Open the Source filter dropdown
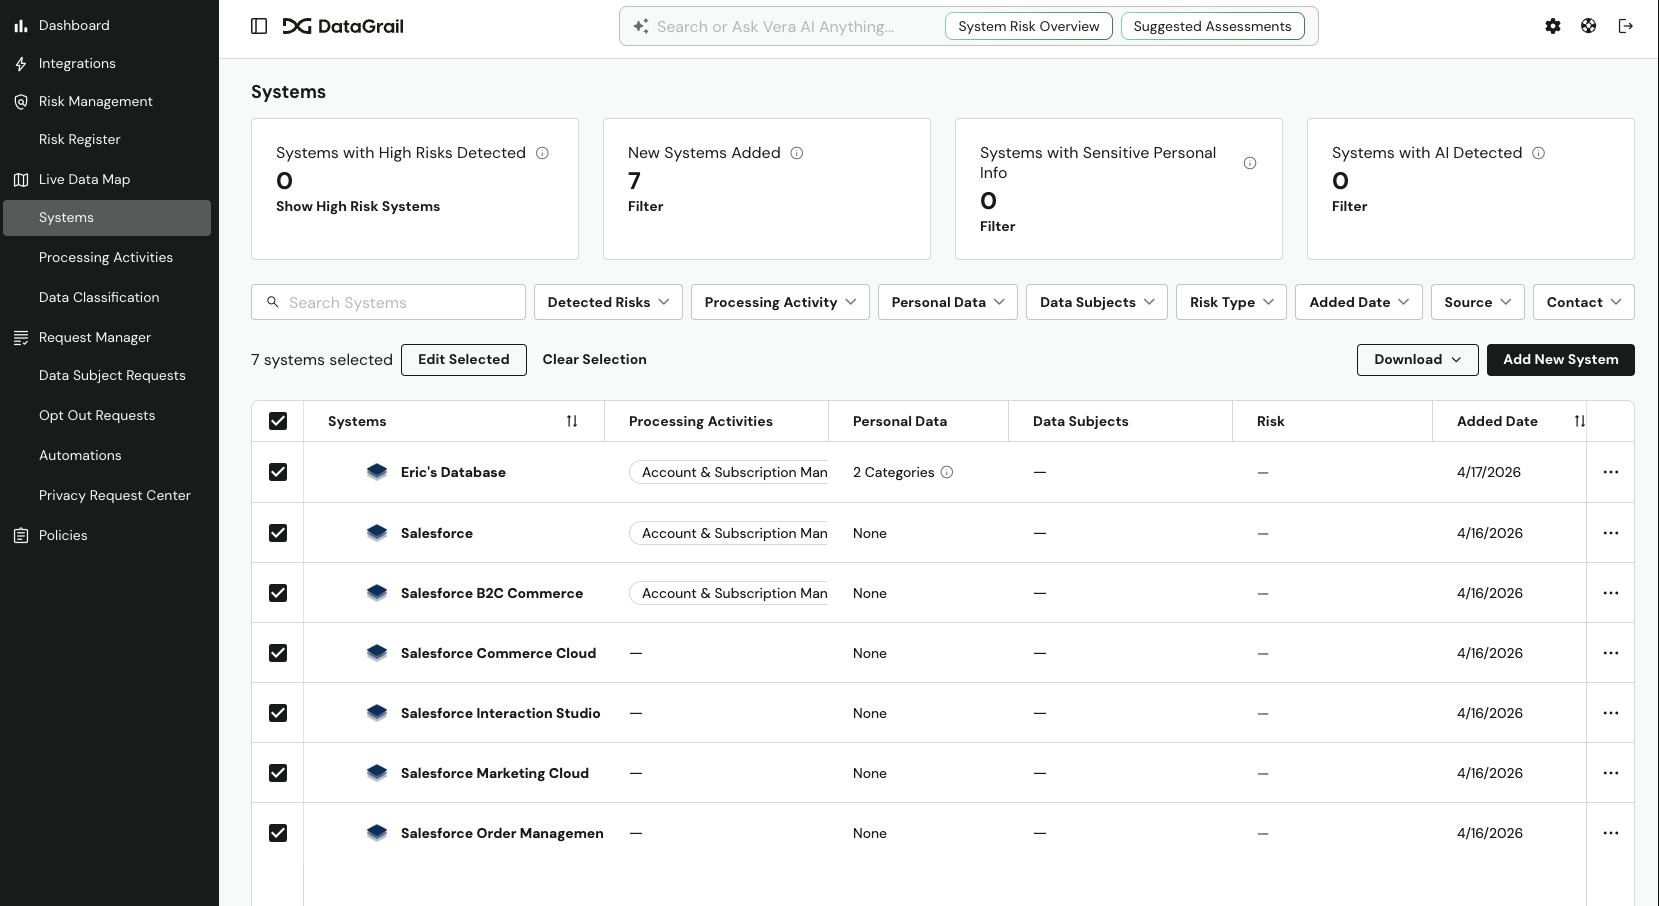This screenshot has height=906, width=1659. point(1478,302)
